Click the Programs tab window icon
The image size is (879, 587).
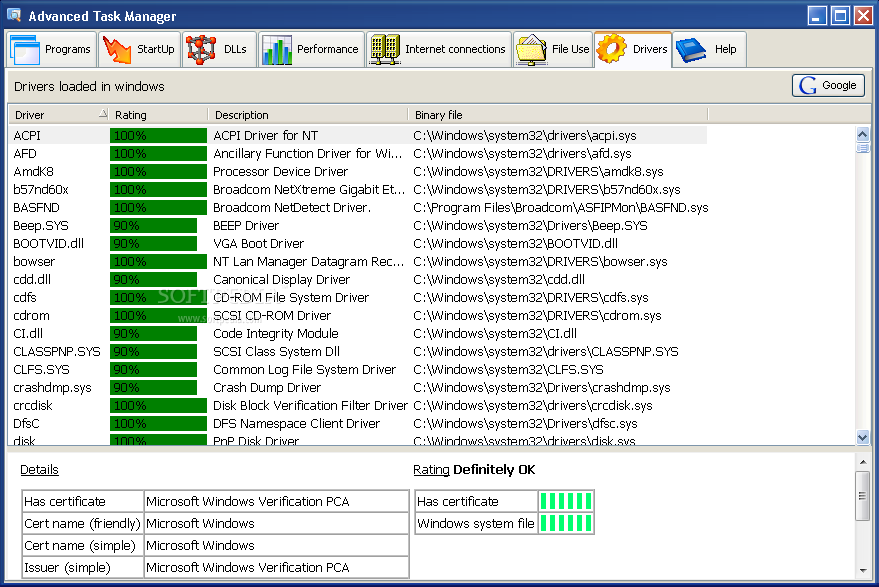[25, 49]
